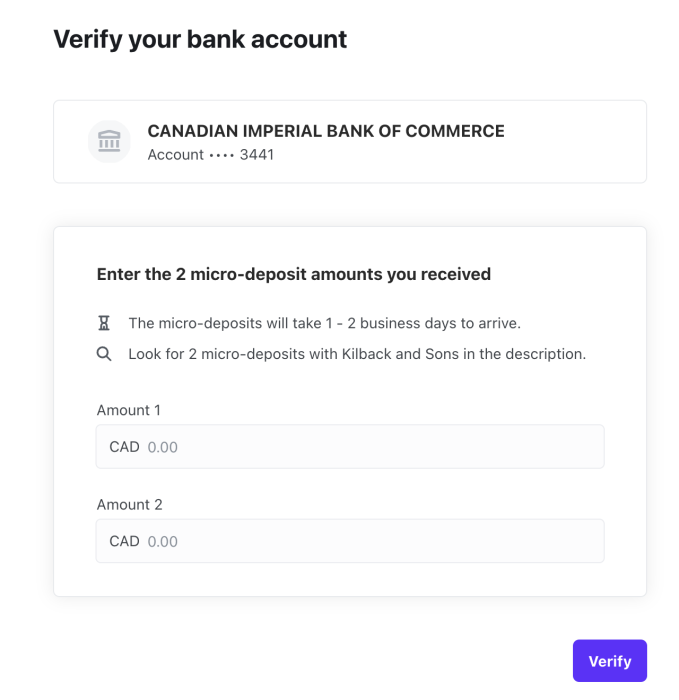The image size is (679, 700).
Task: Click the 'Amount 1' field label
Action: (128, 410)
